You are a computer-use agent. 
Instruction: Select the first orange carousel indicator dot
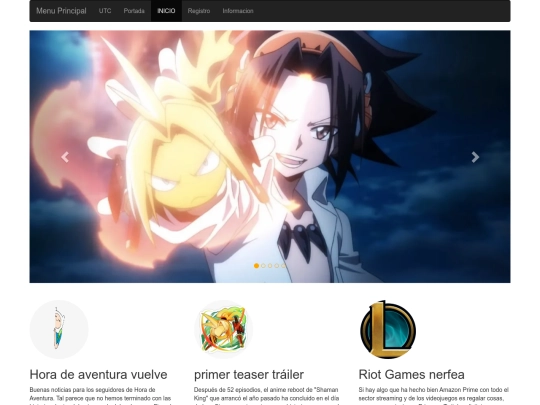pos(256,266)
